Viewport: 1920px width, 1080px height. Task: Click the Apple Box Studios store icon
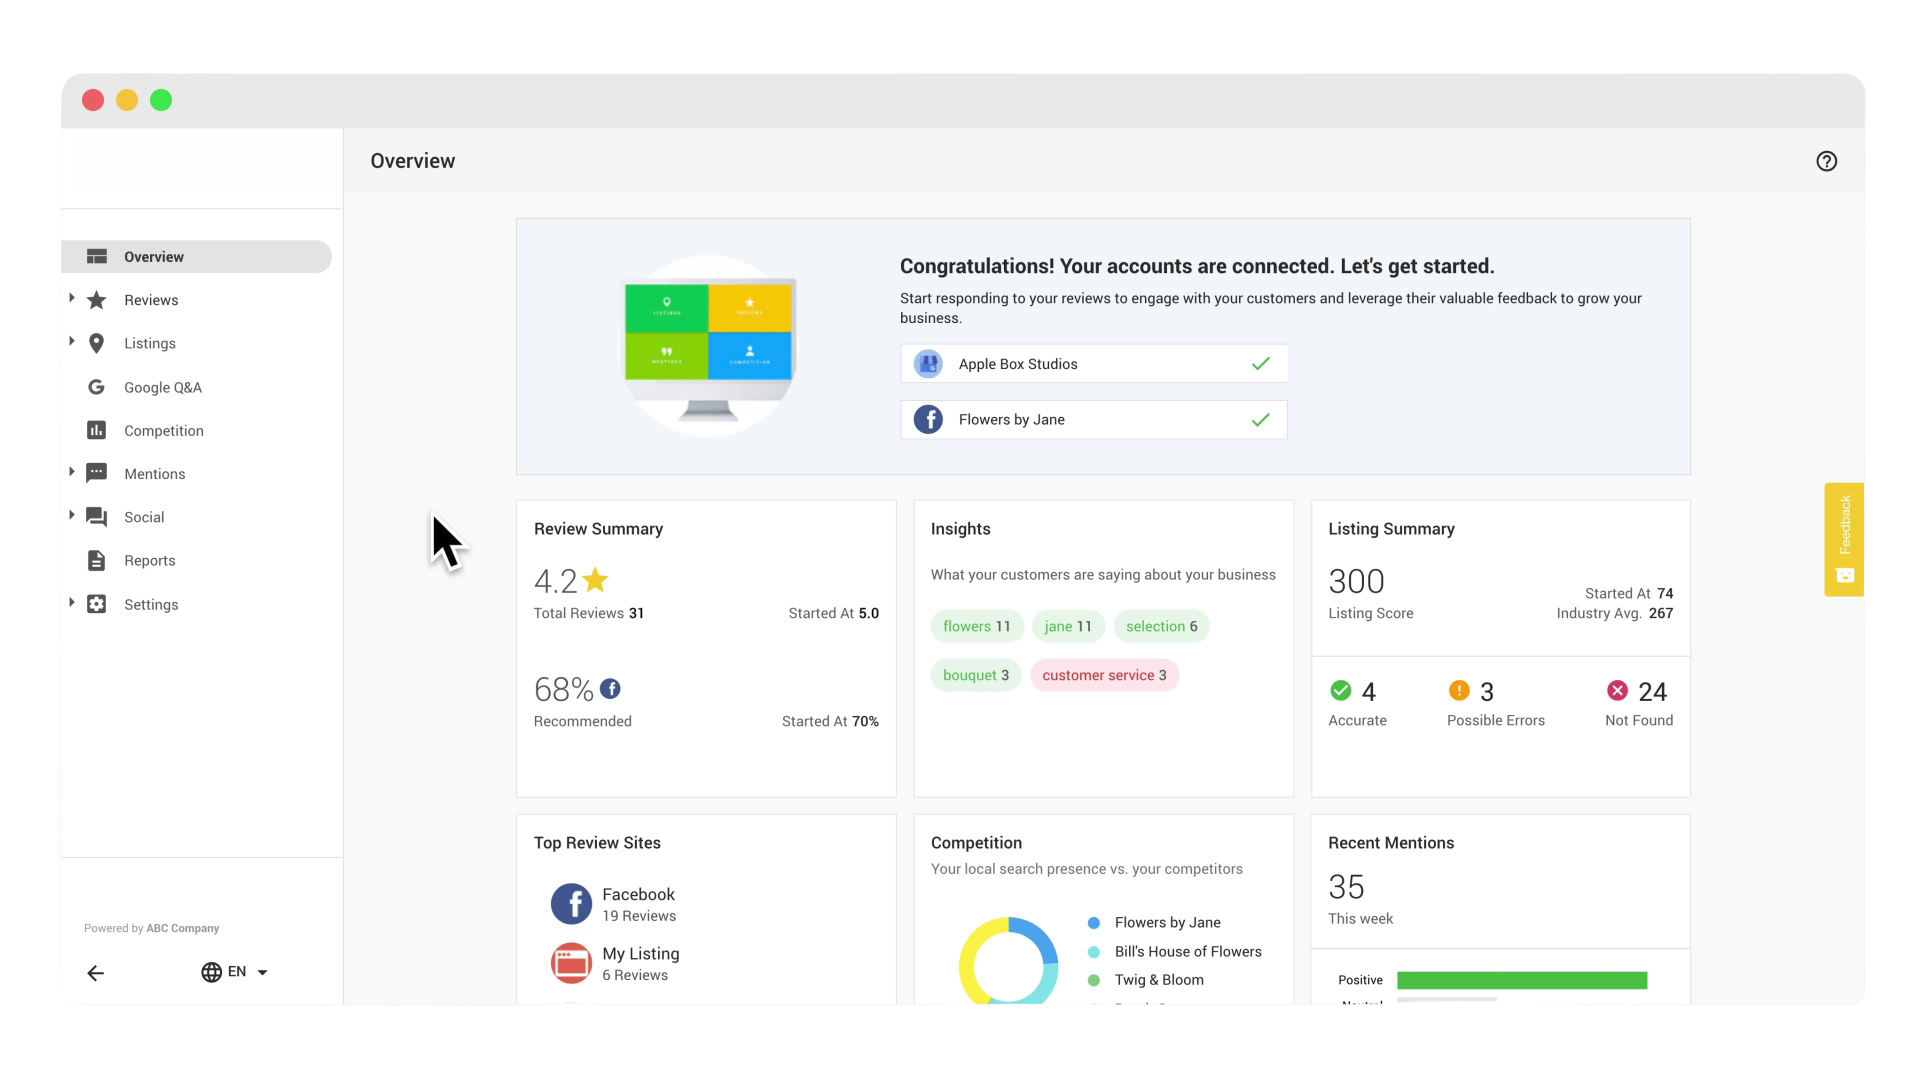coord(928,364)
